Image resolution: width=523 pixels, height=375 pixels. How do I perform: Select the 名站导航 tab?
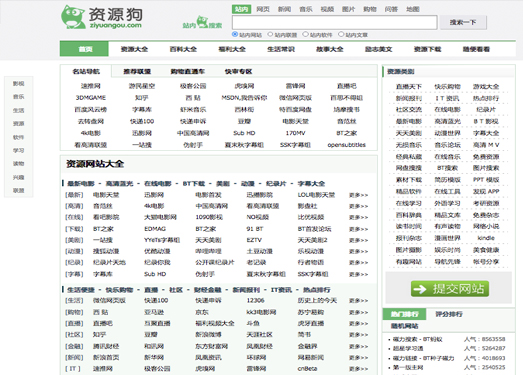point(86,71)
